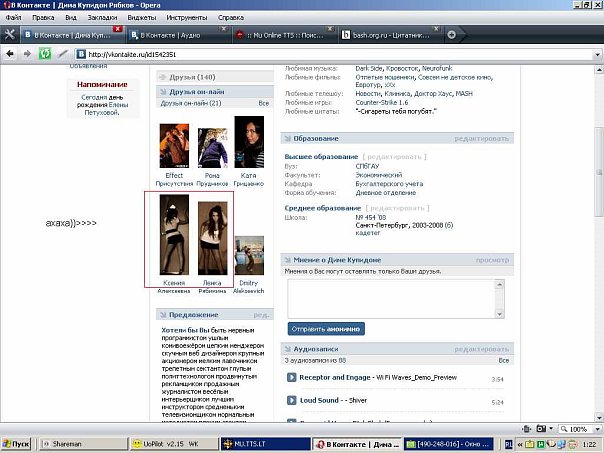This screenshot has height=453, width=604.
Task: Open the Файл menu
Action: [x=13, y=17]
